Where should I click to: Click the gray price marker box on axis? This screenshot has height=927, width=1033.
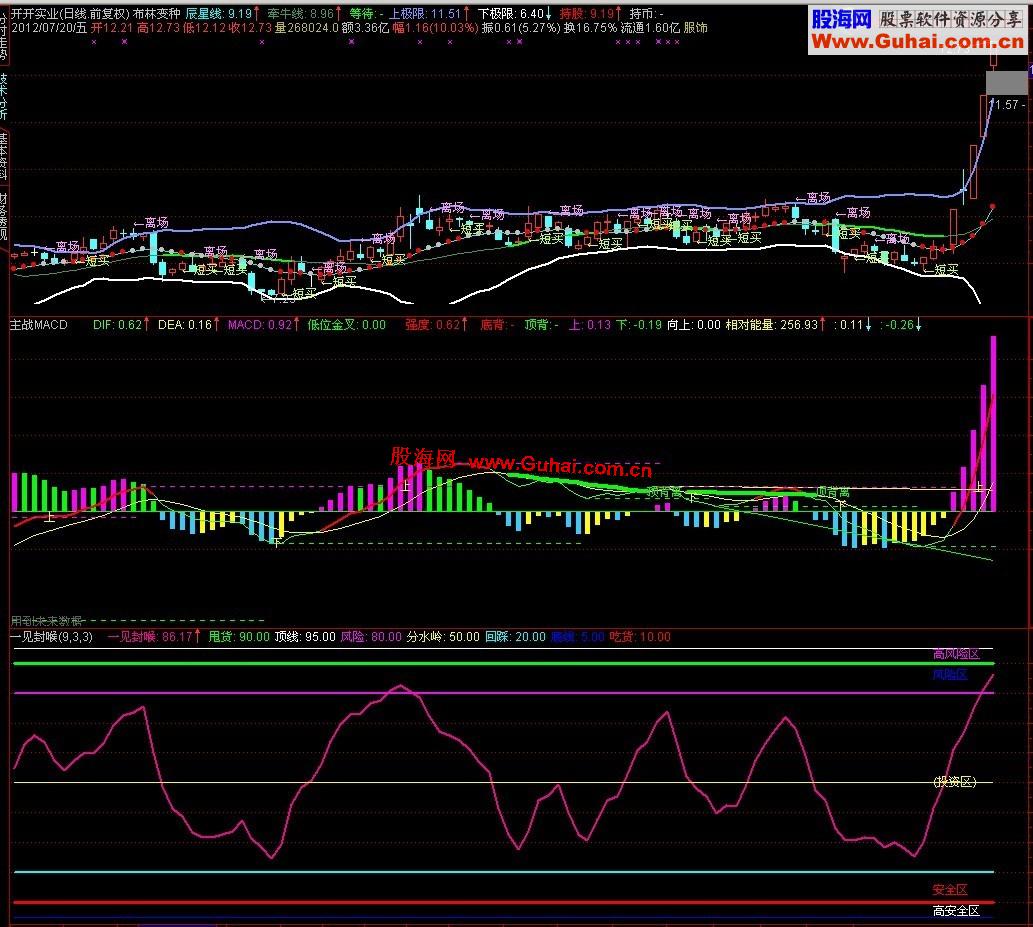tap(1006, 83)
